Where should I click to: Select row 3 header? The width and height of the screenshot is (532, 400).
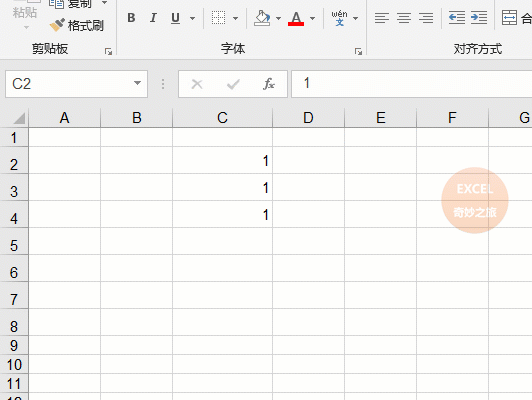click(14, 188)
